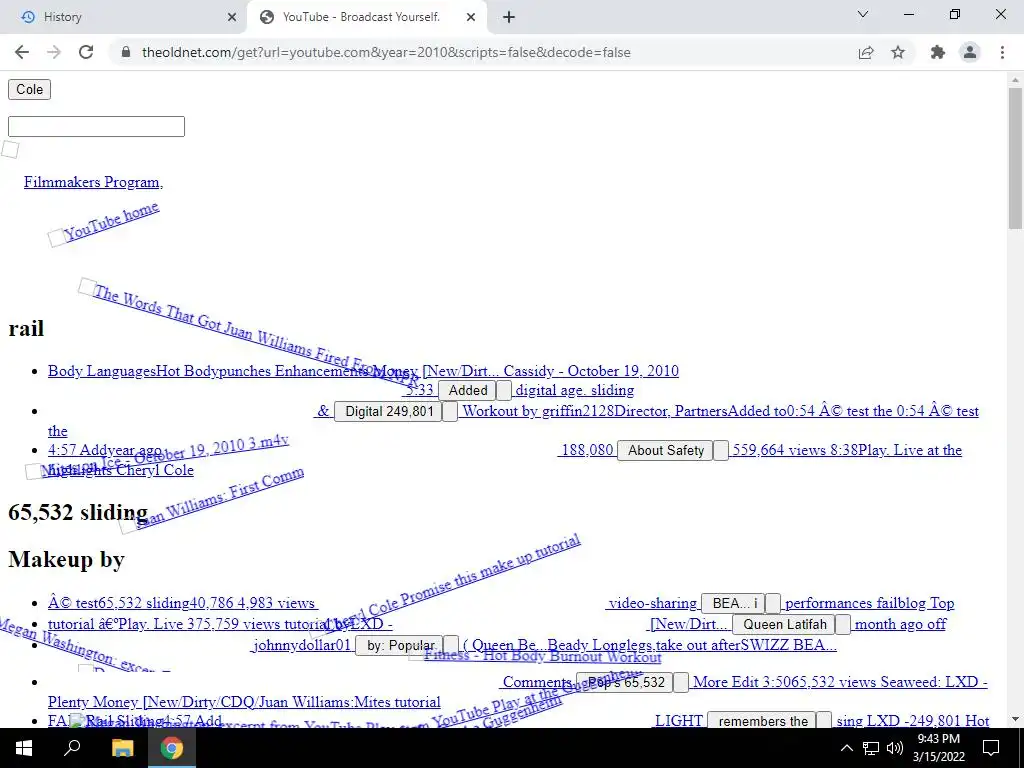Screen dimensions: 1024x768
Task: View site security lock info
Action: tap(126, 52)
